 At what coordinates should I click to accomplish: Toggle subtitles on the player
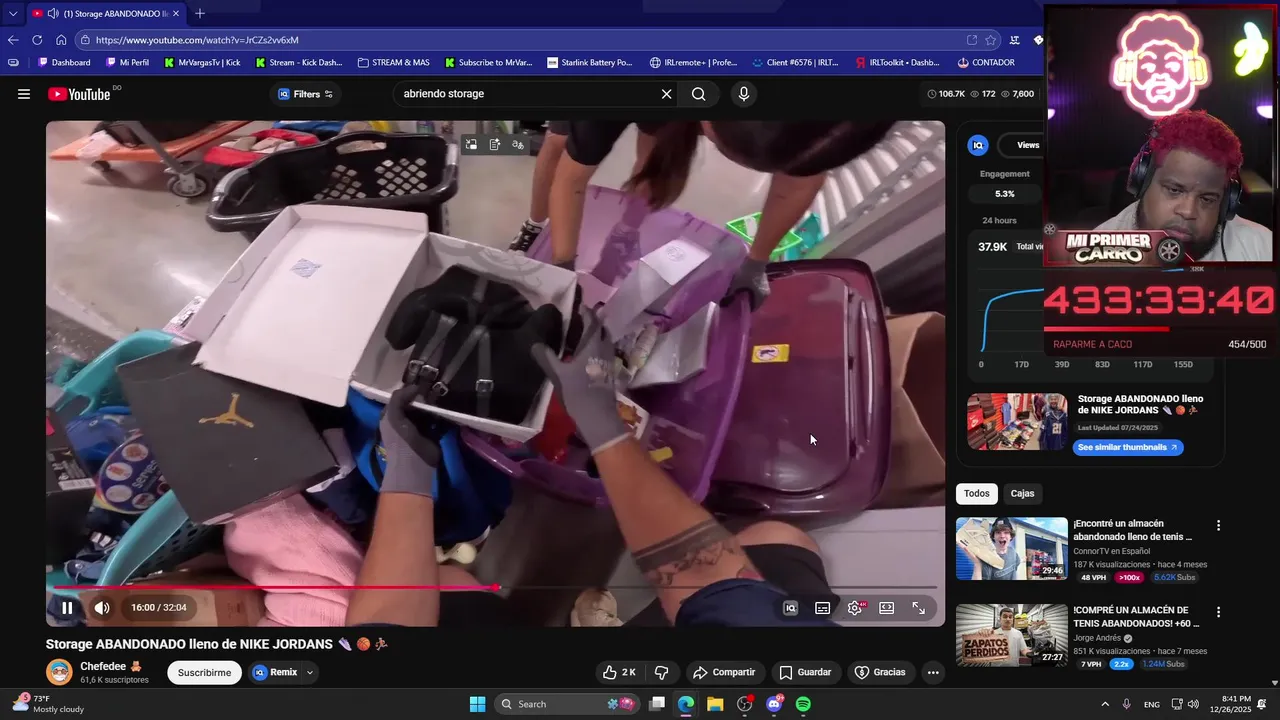click(x=822, y=607)
